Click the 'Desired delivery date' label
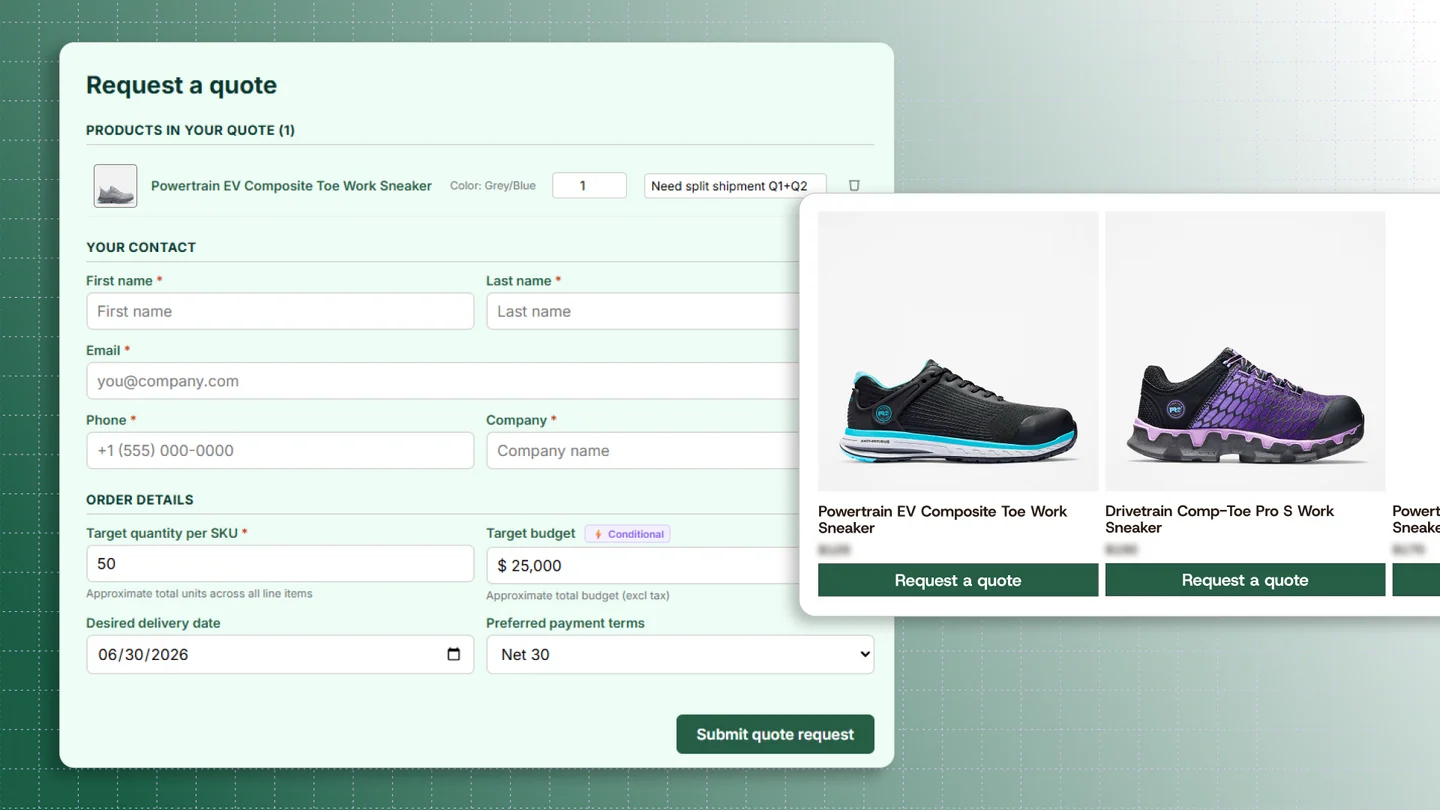Screen dimensions: 1440x810 (x=153, y=623)
